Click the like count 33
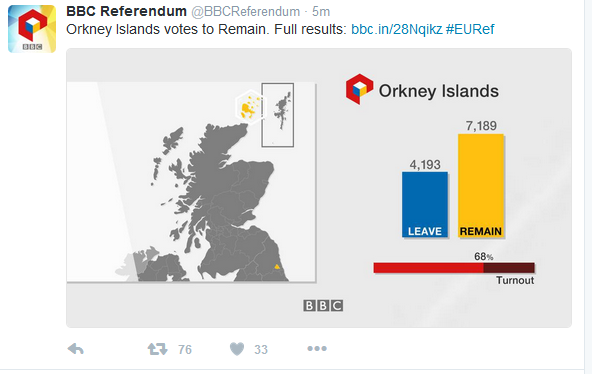 point(261,349)
